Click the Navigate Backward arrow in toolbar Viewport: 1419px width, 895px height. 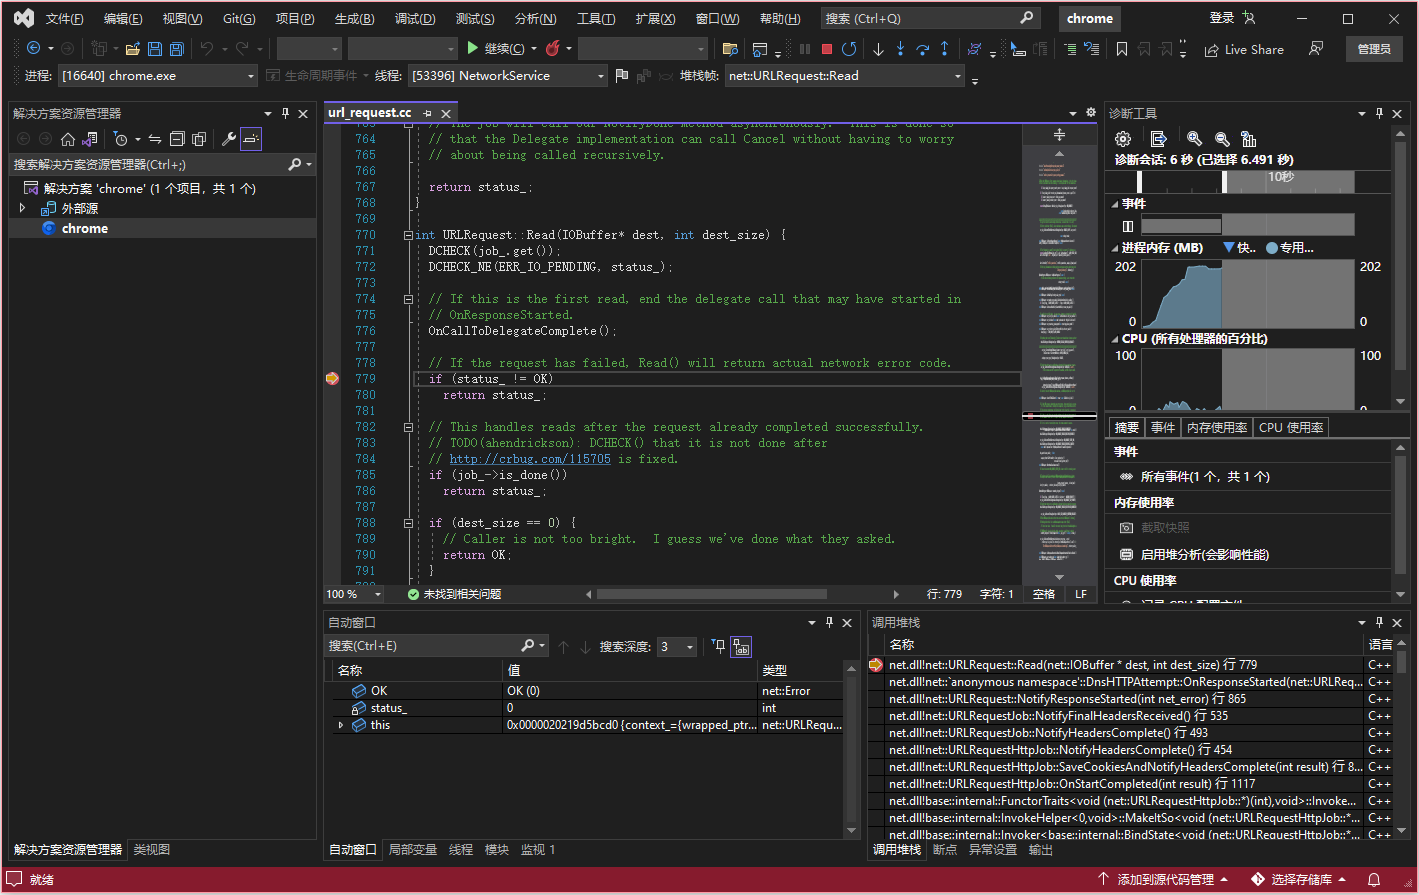click(x=33, y=48)
